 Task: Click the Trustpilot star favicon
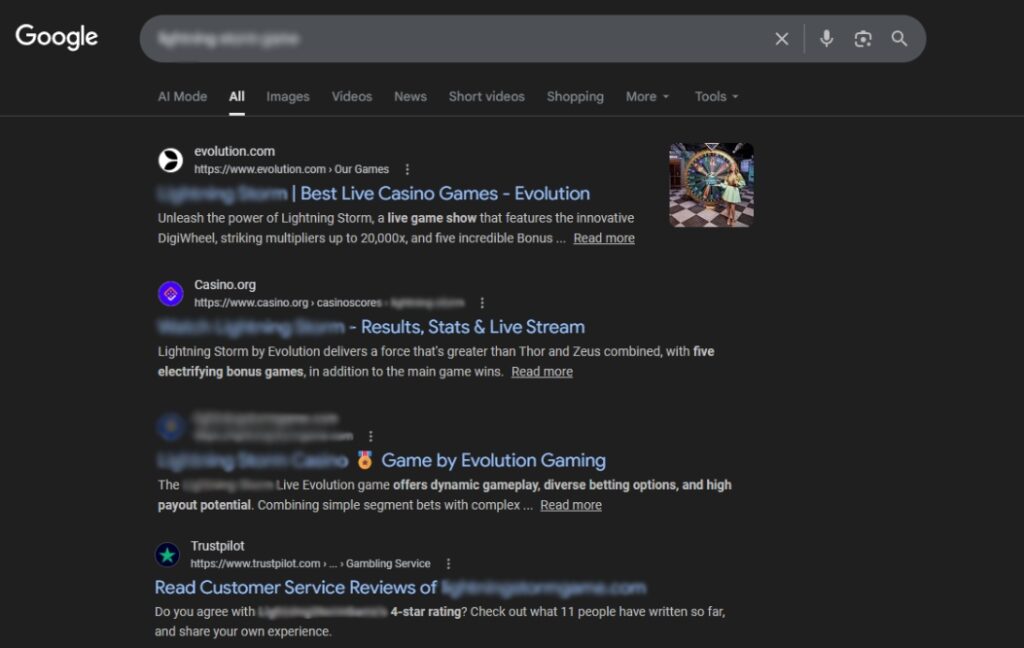(168, 554)
